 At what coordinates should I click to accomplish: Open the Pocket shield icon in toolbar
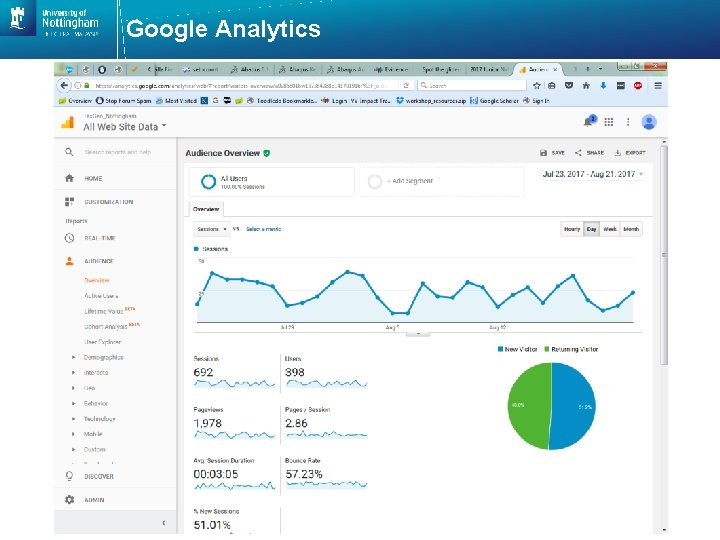569,85
